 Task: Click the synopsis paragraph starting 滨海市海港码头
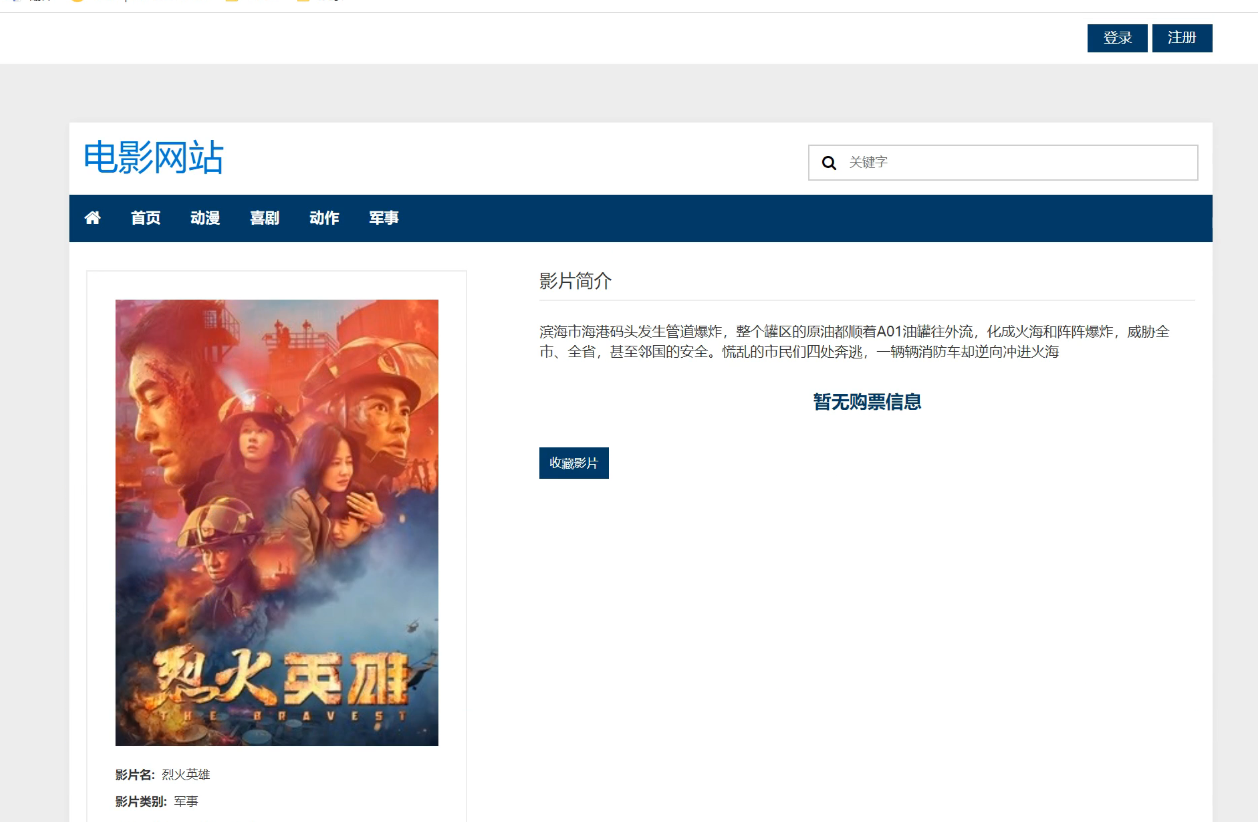[855, 341]
